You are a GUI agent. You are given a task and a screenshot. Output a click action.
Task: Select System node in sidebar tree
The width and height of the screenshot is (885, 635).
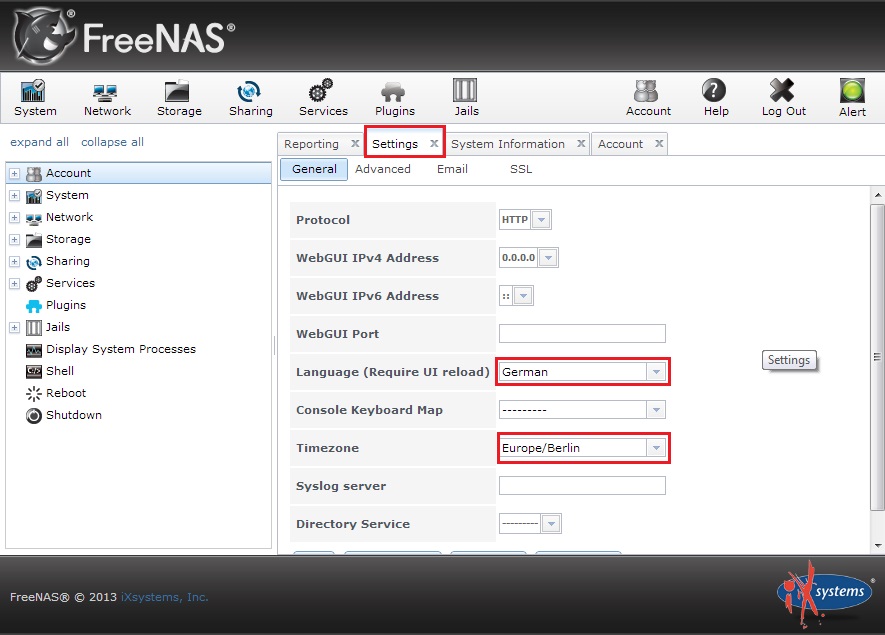[x=67, y=195]
